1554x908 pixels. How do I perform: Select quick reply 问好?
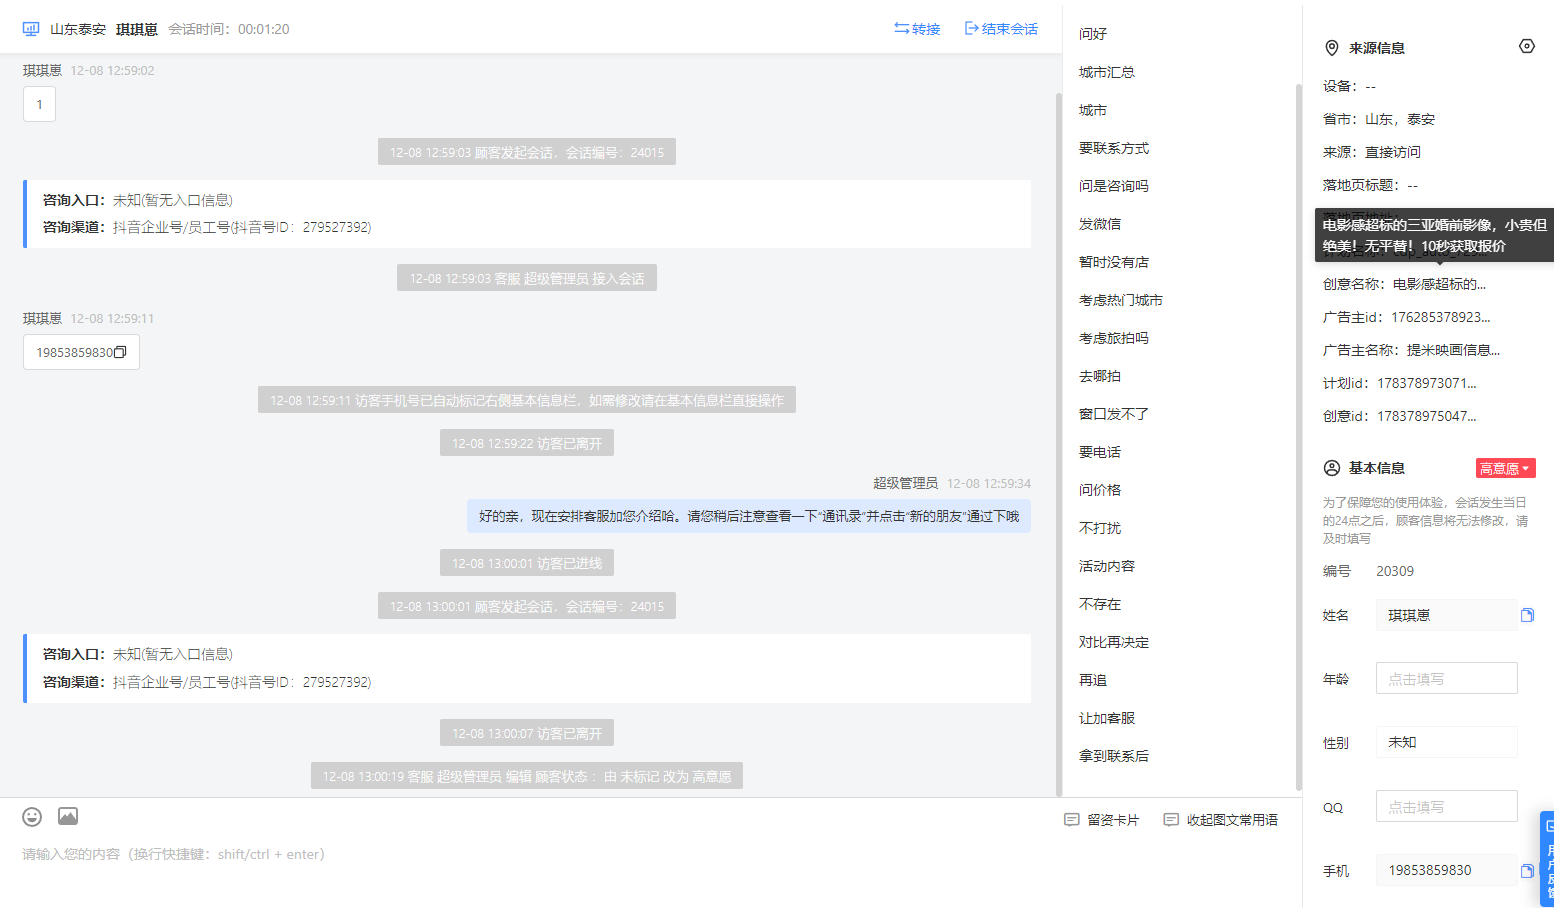coord(1093,34)
